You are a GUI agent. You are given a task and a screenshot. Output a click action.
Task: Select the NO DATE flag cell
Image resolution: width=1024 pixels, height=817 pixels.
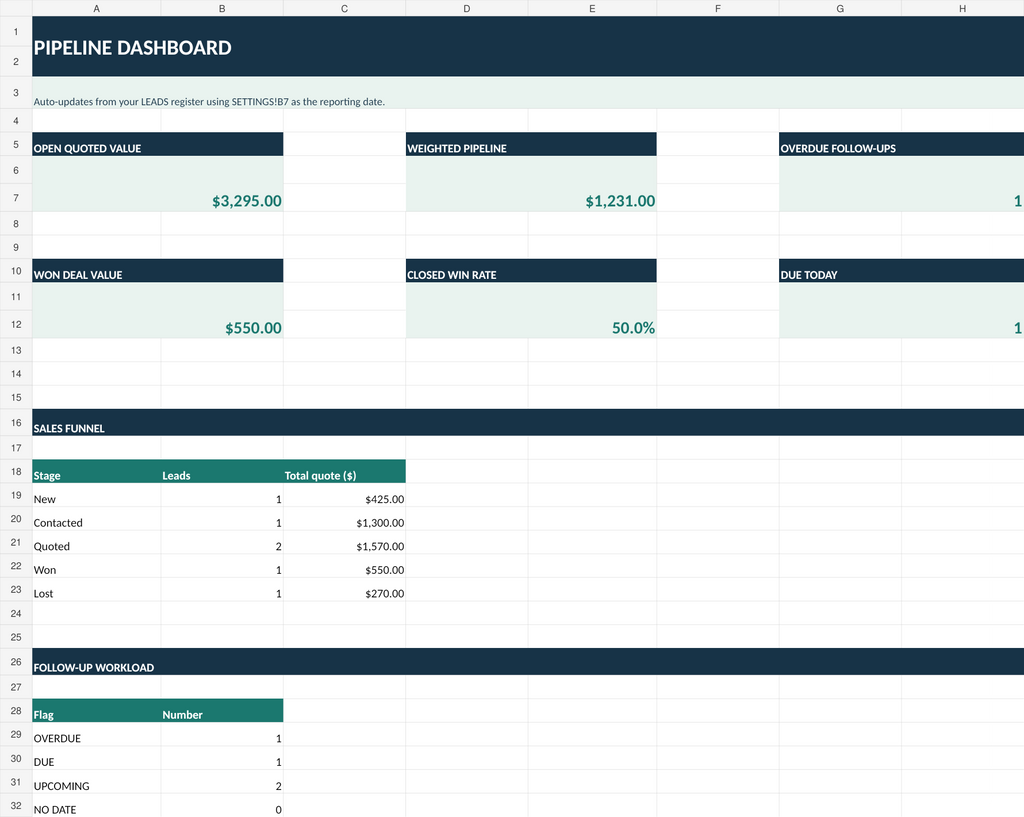tap(97, 805)
